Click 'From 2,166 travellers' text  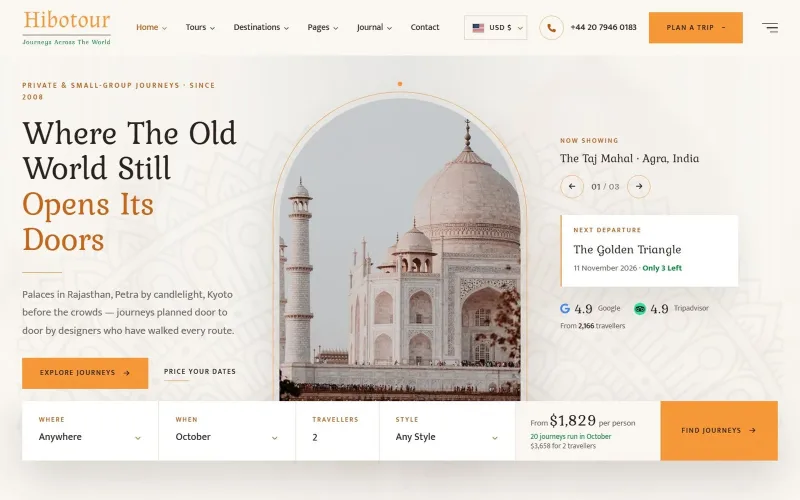592,326
